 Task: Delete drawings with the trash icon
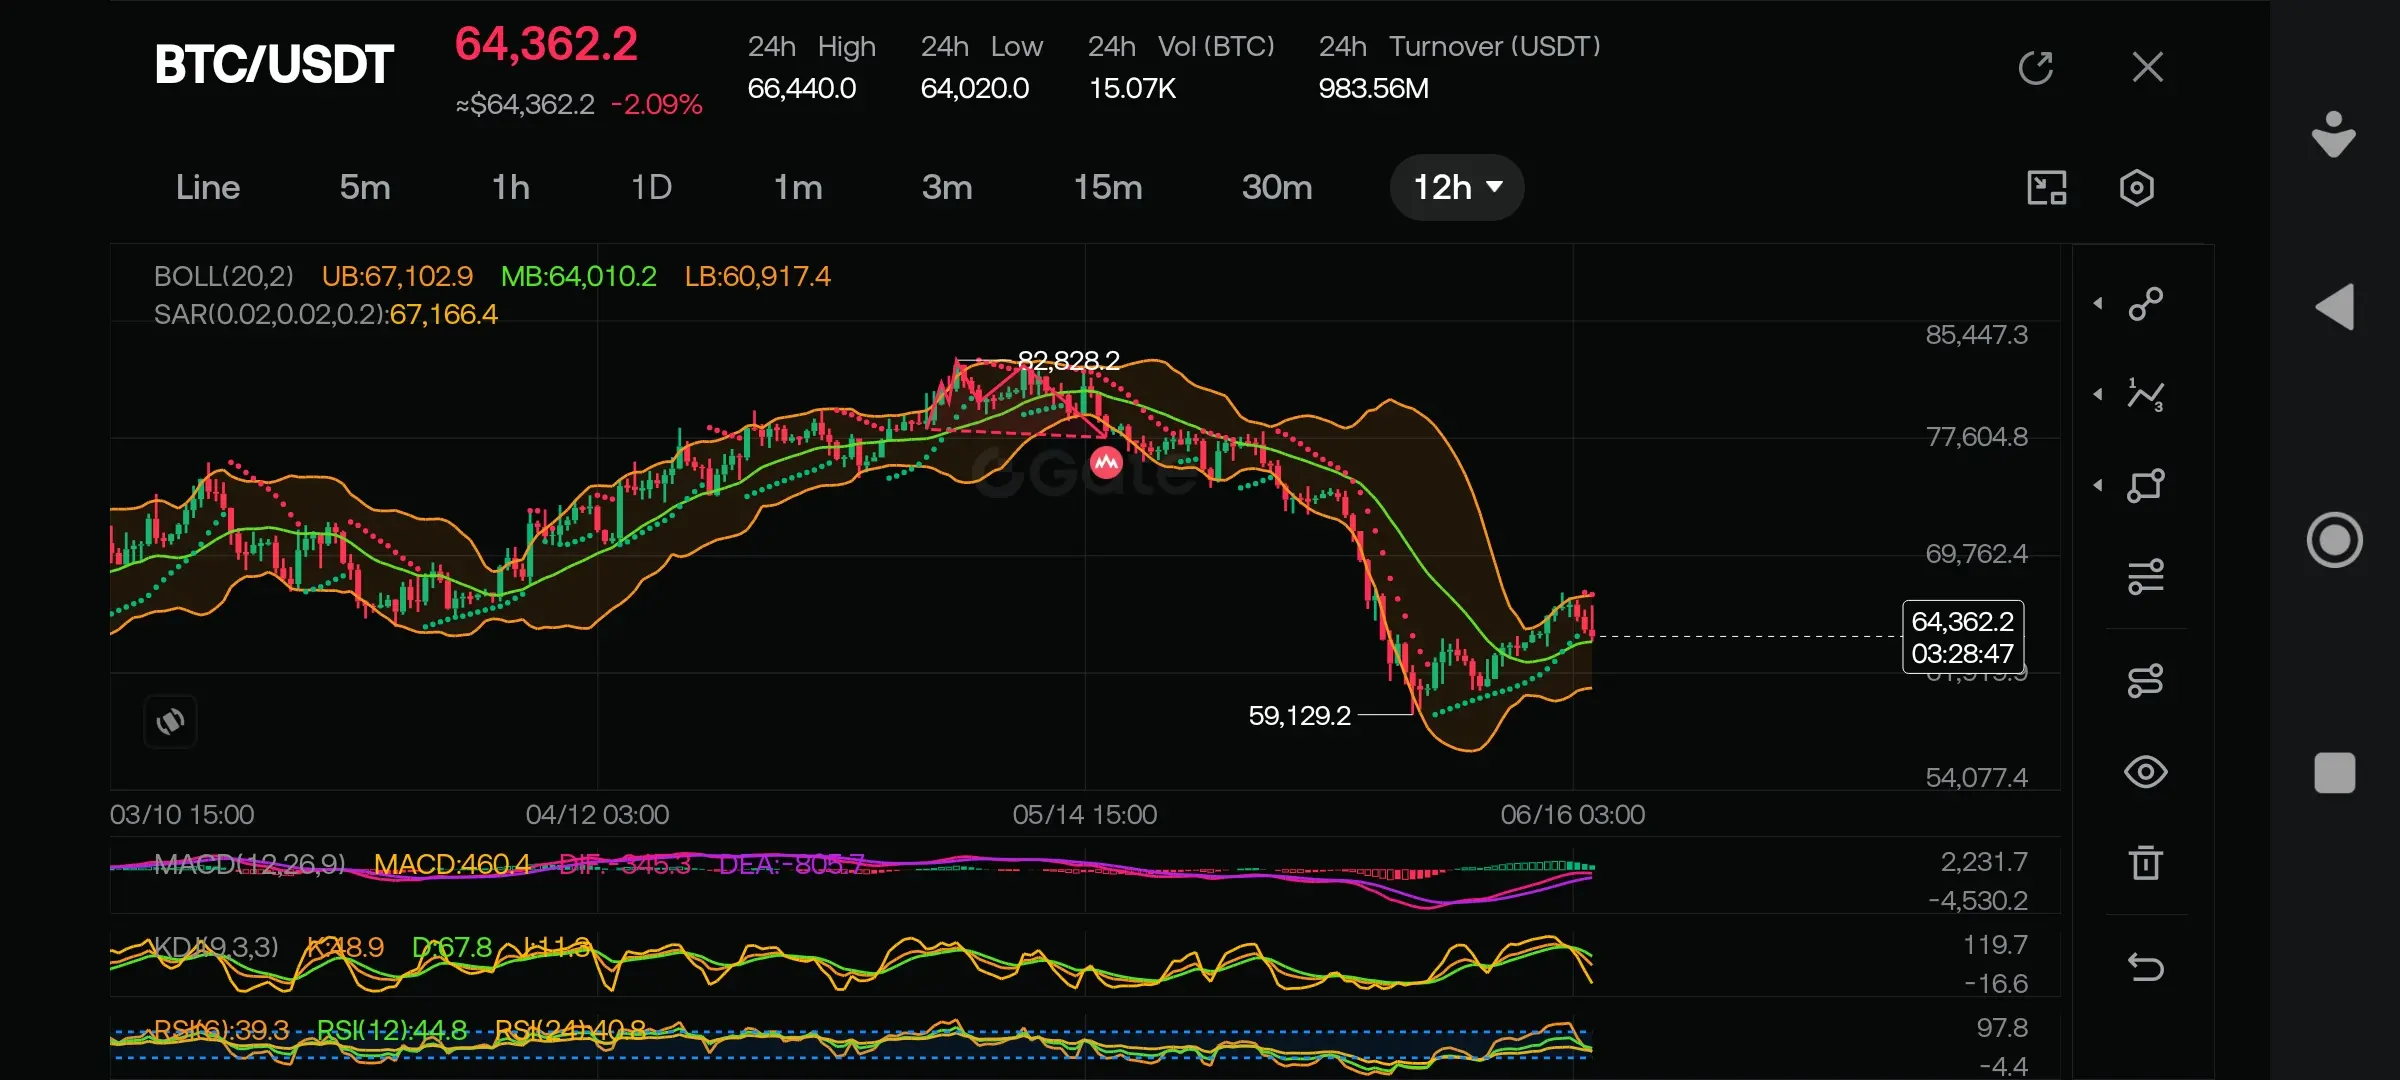pyautogui.click(x=2146, y=863)
